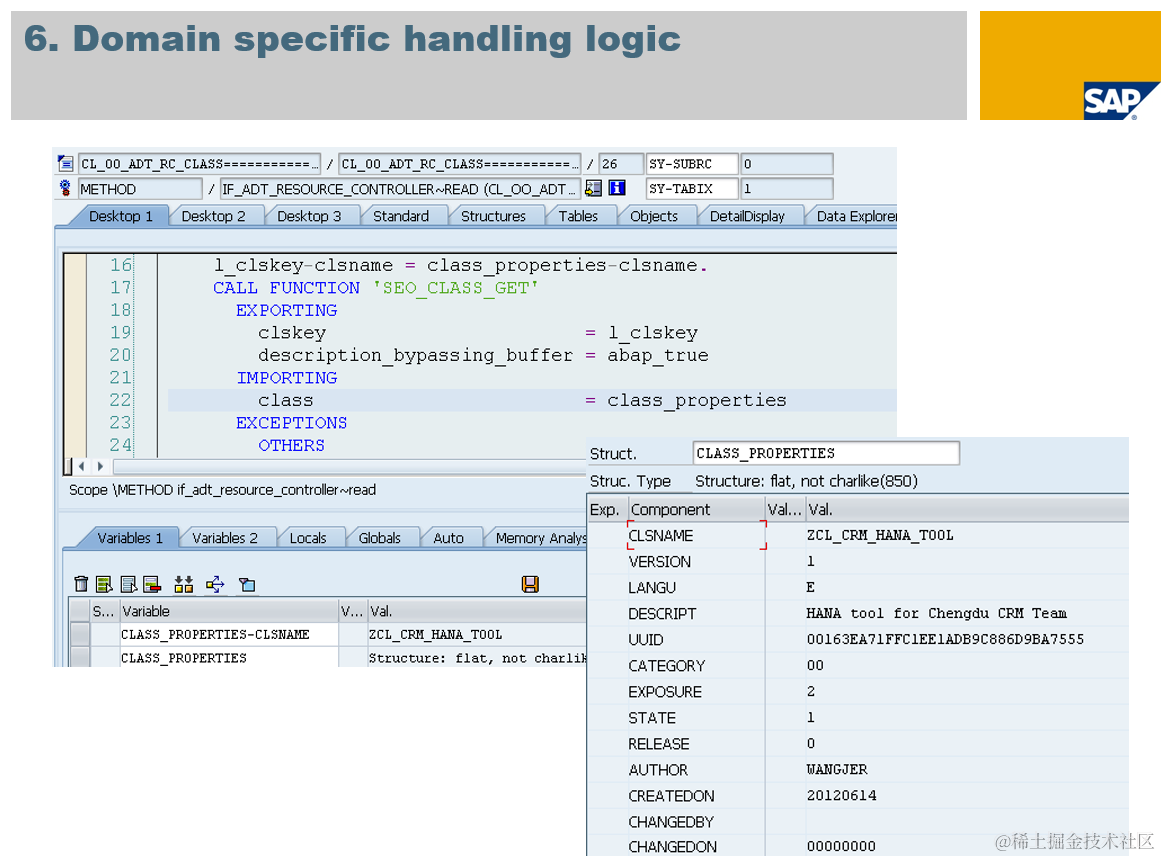The height and width of the screenshot is (858, 1161).
Task: Click the Component column header
Action: tap(697, 509)
